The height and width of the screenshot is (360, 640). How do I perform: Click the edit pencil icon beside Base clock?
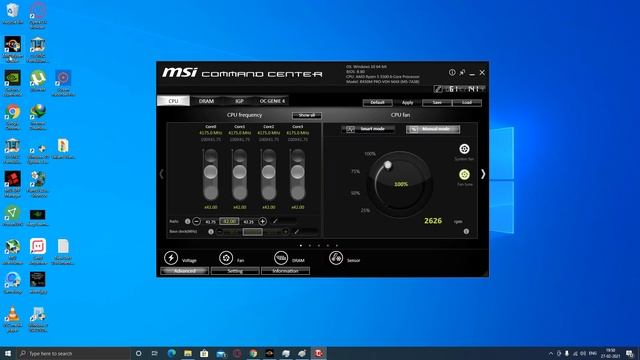point(297,231)
